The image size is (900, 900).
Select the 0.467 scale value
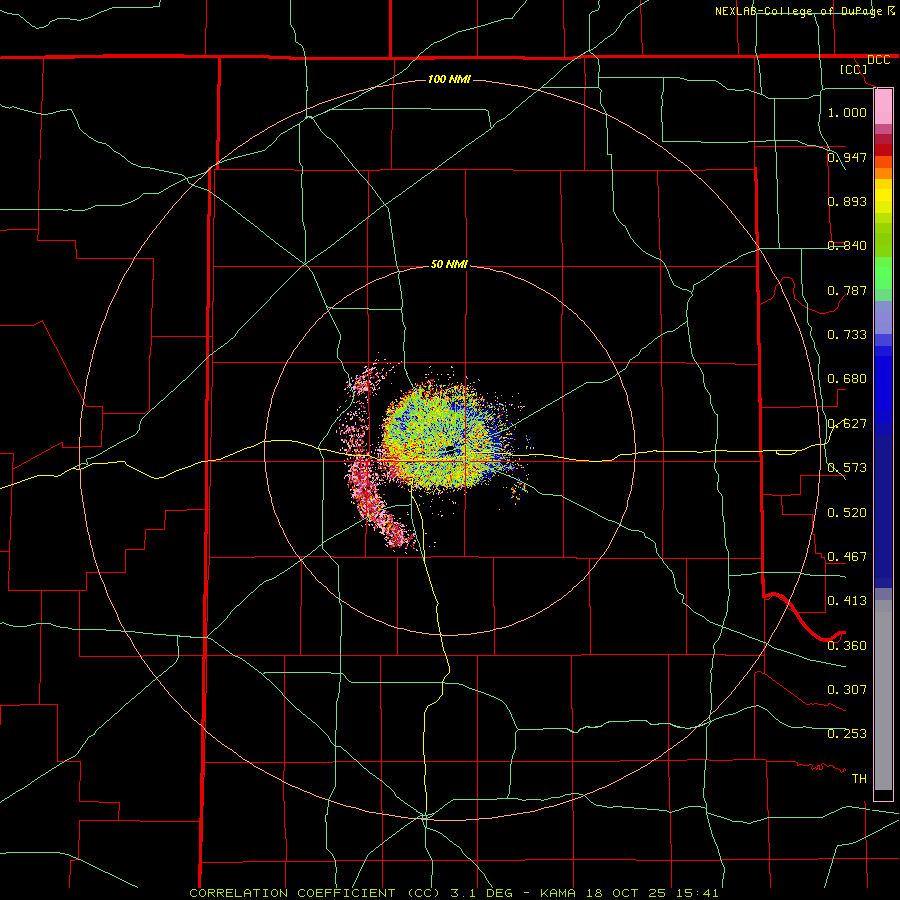point(847,557)
